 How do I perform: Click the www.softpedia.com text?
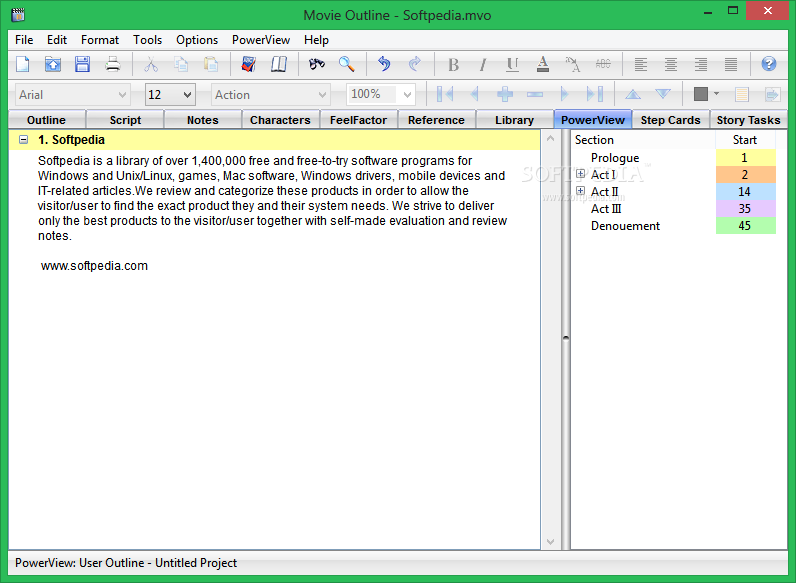(94, 266)
